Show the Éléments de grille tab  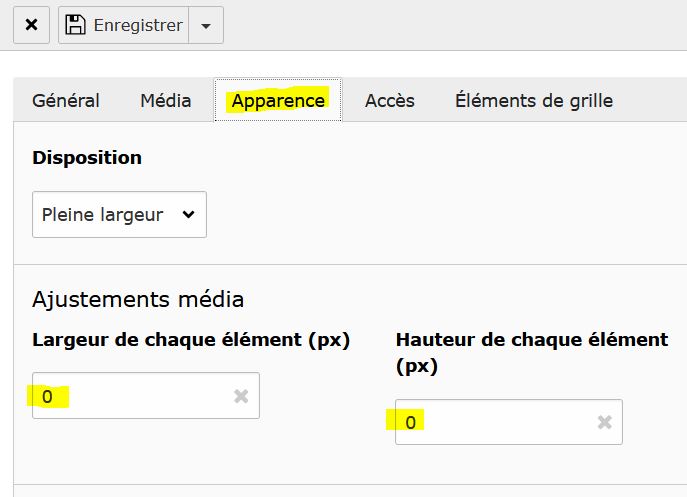click(x=534, y=101)
